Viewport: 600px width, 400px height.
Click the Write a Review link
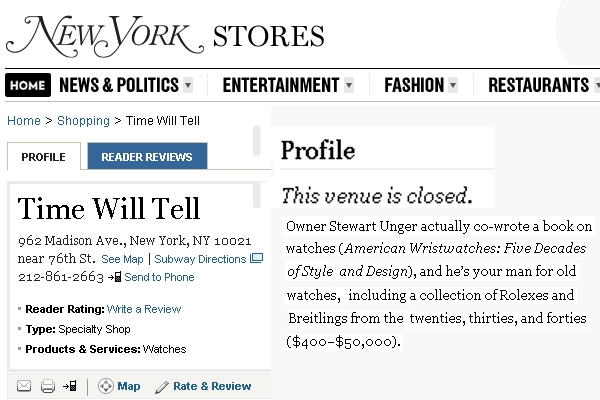point(144,309)
